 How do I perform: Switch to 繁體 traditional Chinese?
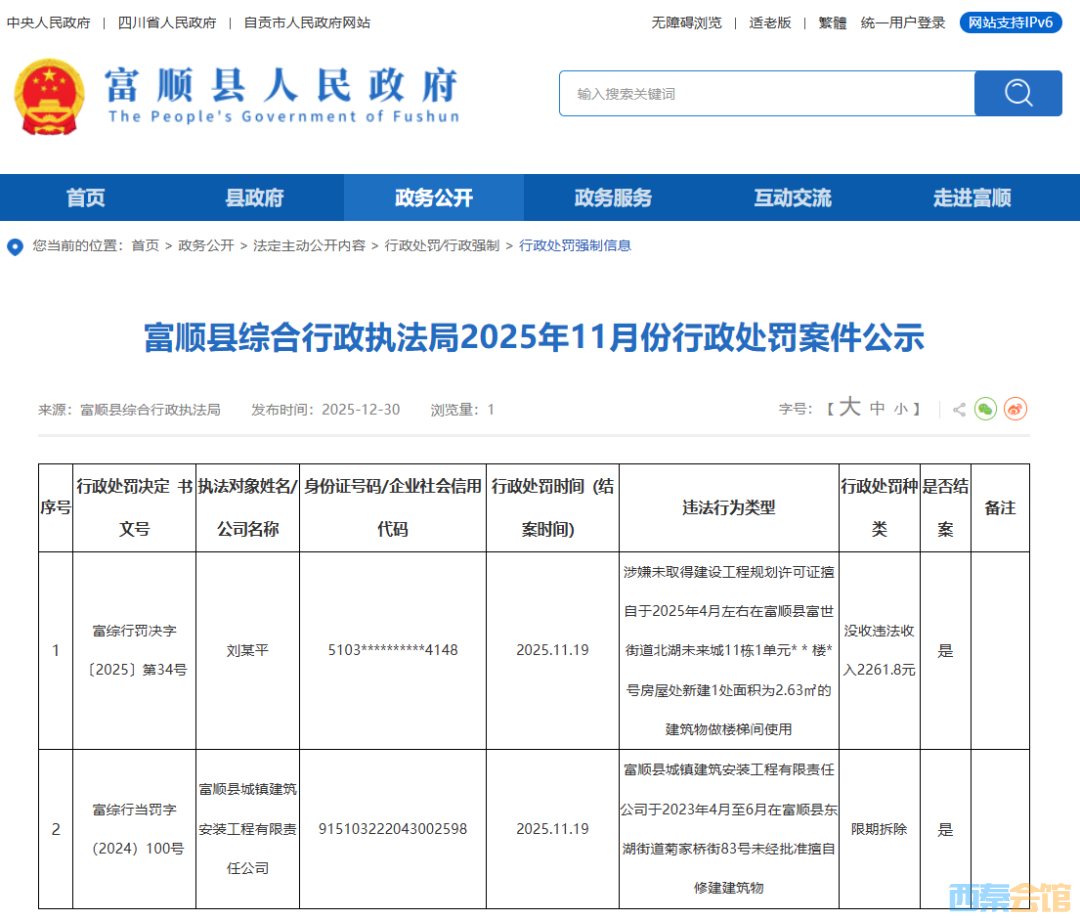pyautogui.click(x=832, y=22)
